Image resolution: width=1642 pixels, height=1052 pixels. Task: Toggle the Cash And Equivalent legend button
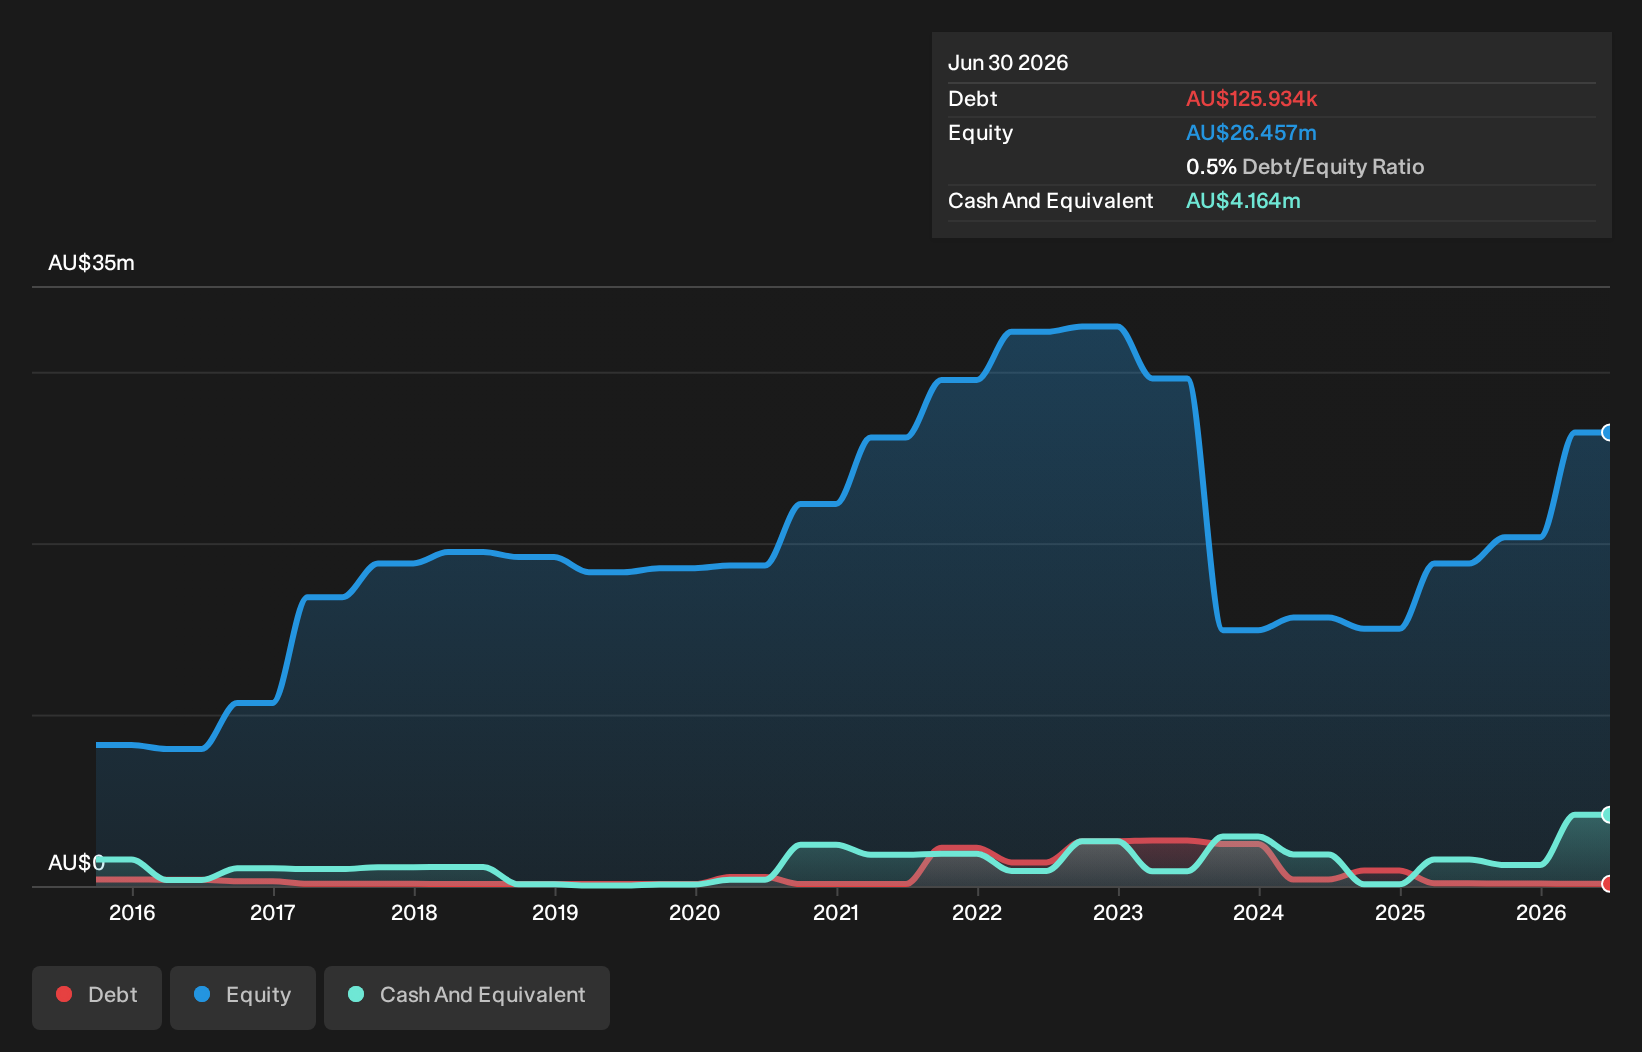(467, 997)
